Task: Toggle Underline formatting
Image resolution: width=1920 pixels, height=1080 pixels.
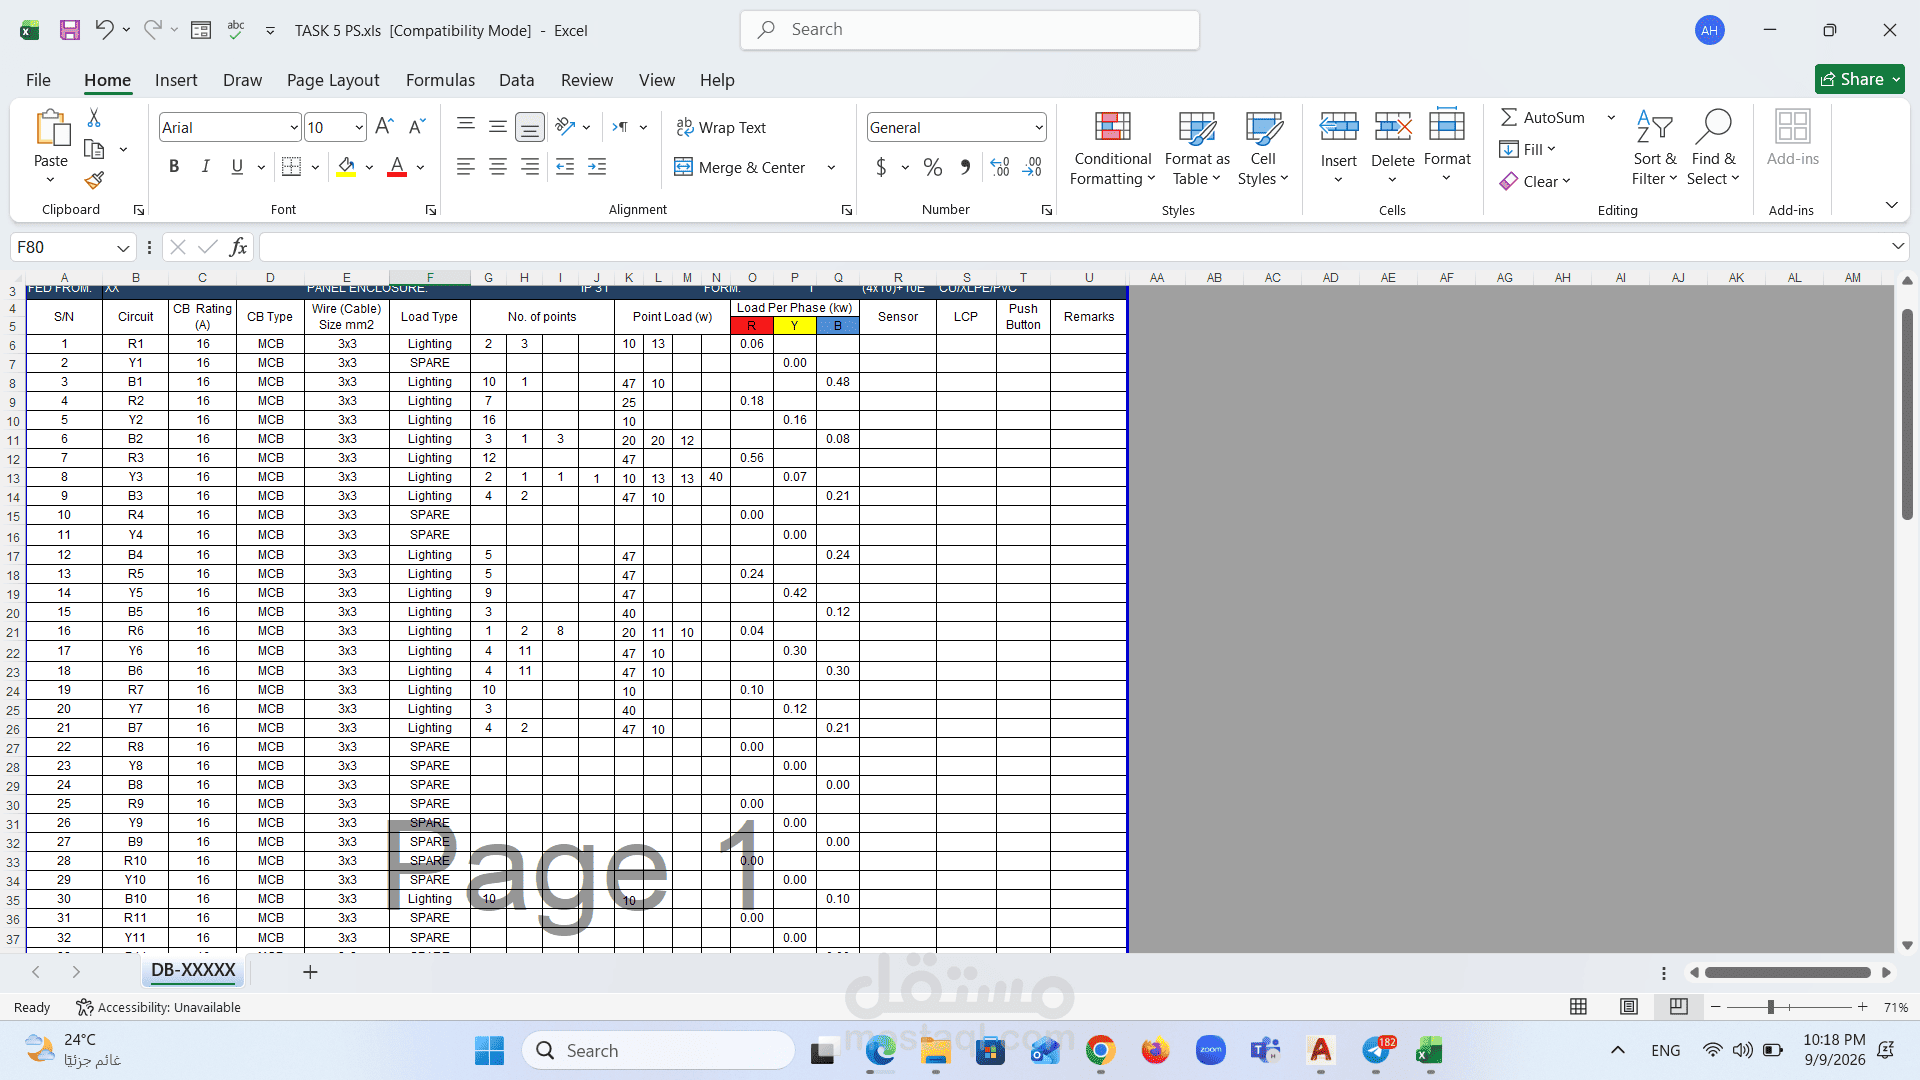Action: 237,167
